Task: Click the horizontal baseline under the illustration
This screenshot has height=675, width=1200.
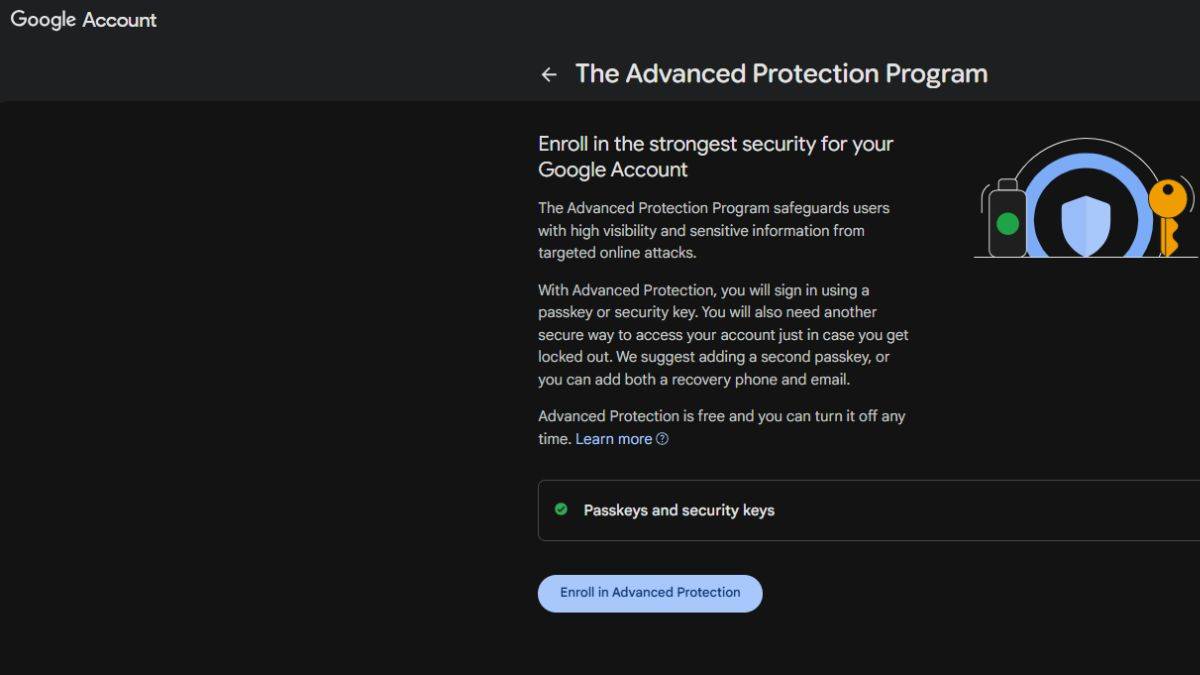Action: (1086, 258)
